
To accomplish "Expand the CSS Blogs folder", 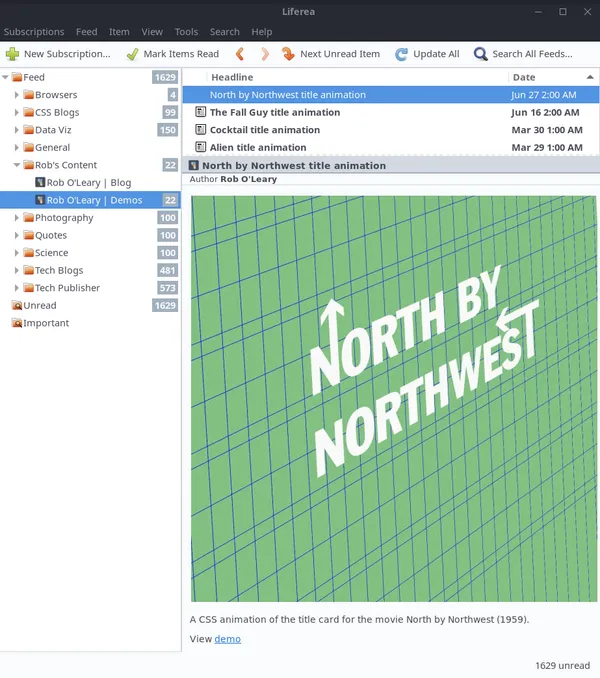I will click(16, 112).
